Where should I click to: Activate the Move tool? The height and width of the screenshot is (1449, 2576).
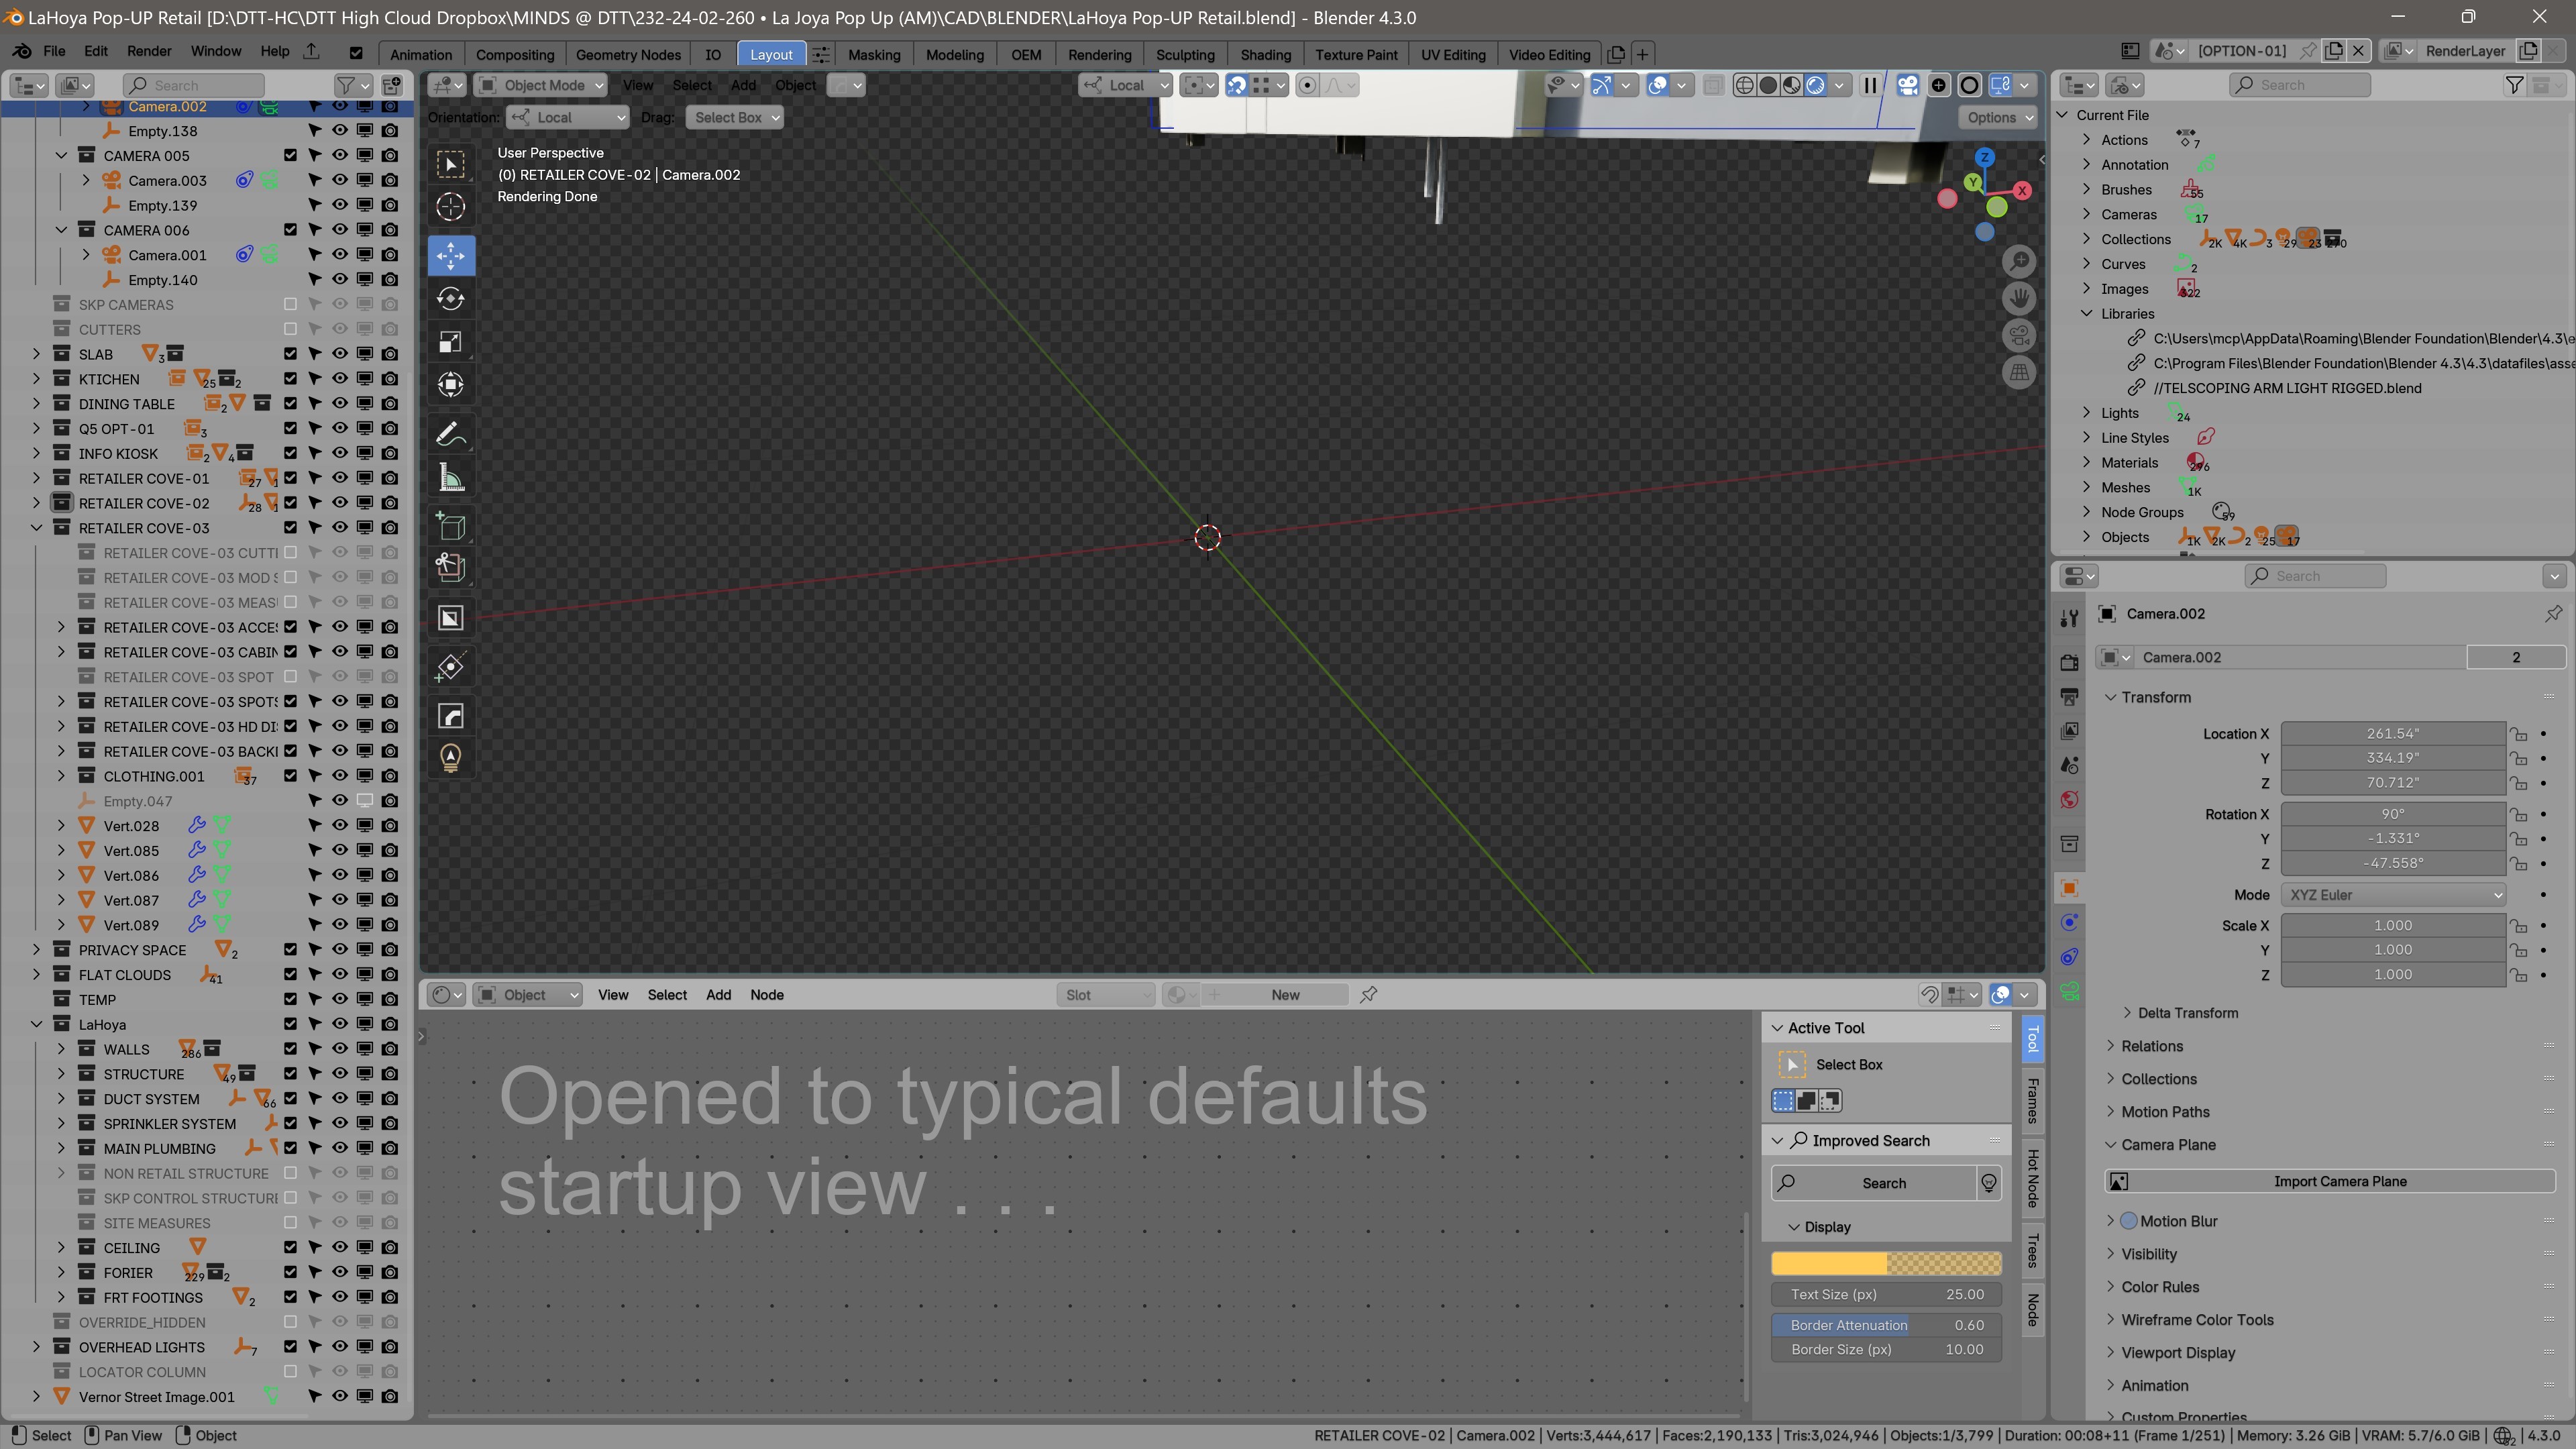(x=451, y=256)
